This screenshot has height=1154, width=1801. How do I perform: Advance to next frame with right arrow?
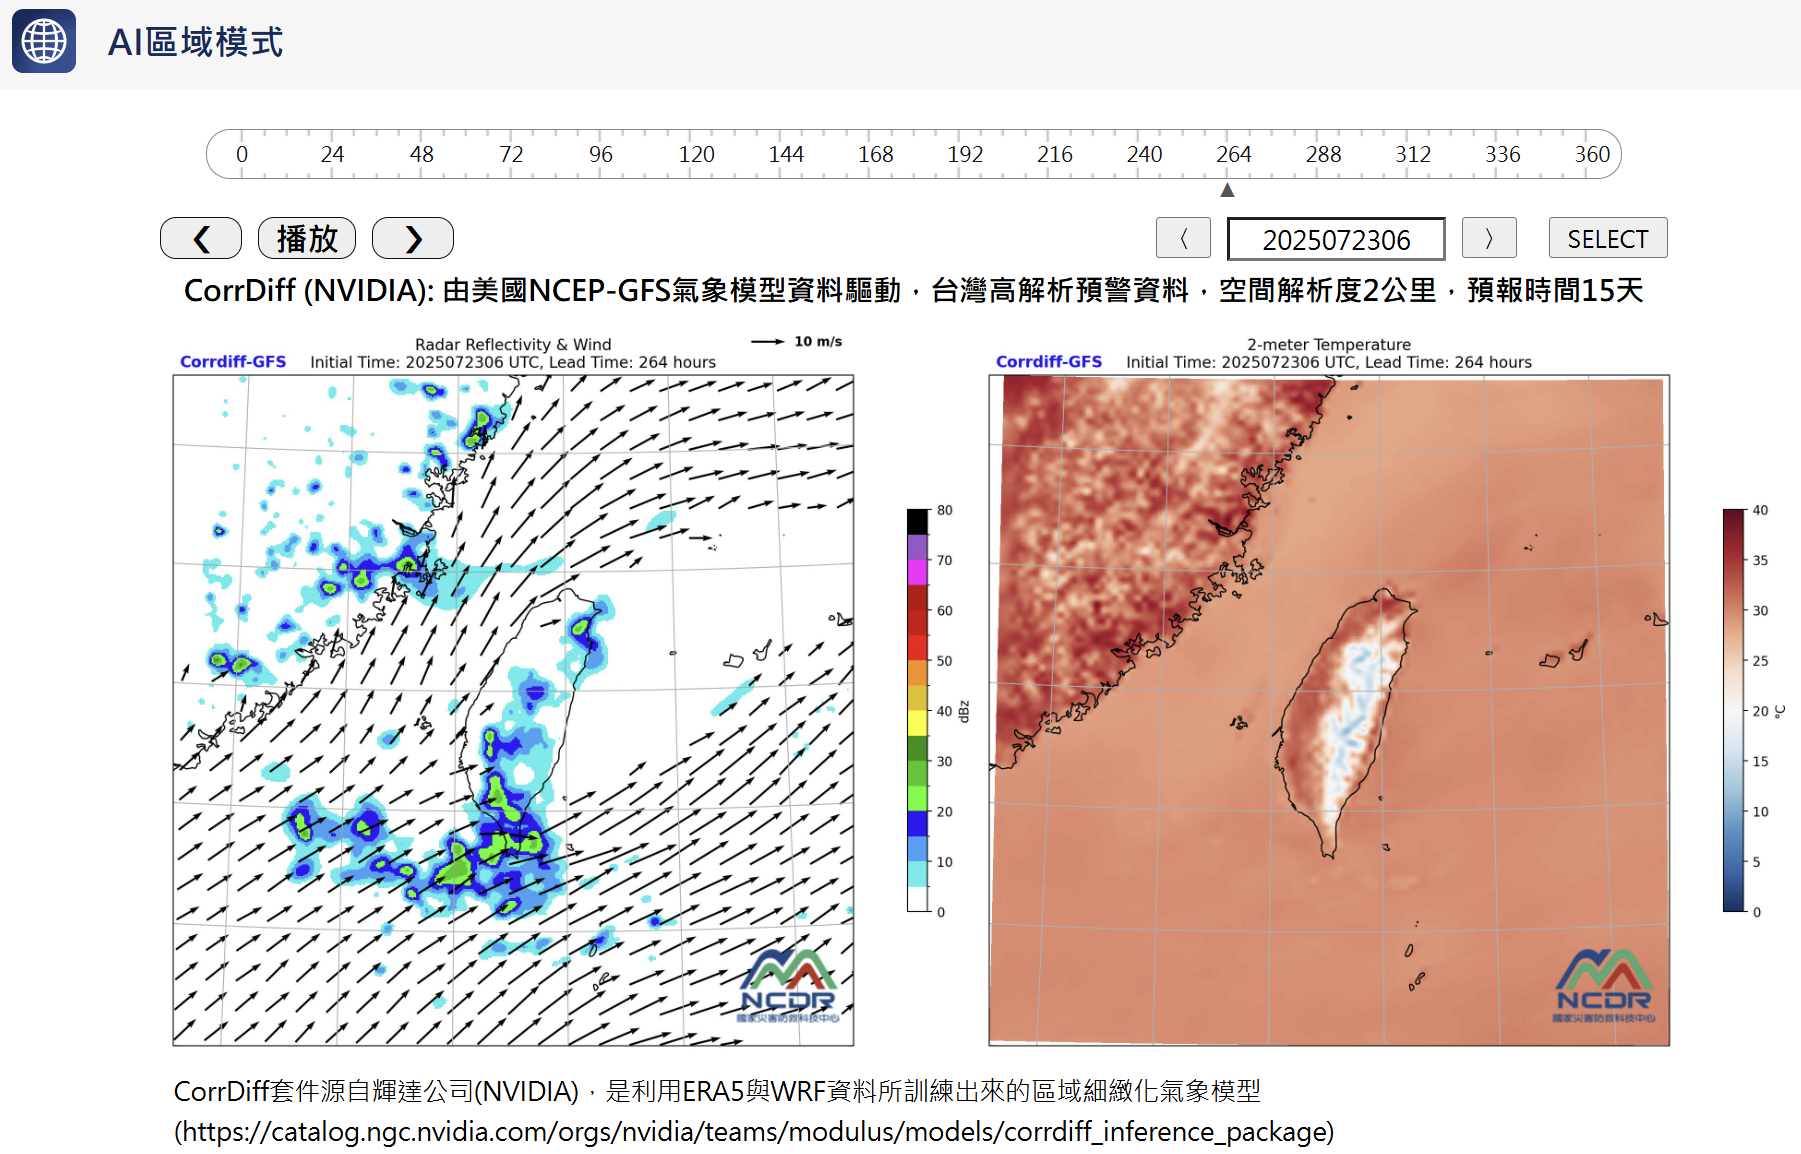pos(413,239)
